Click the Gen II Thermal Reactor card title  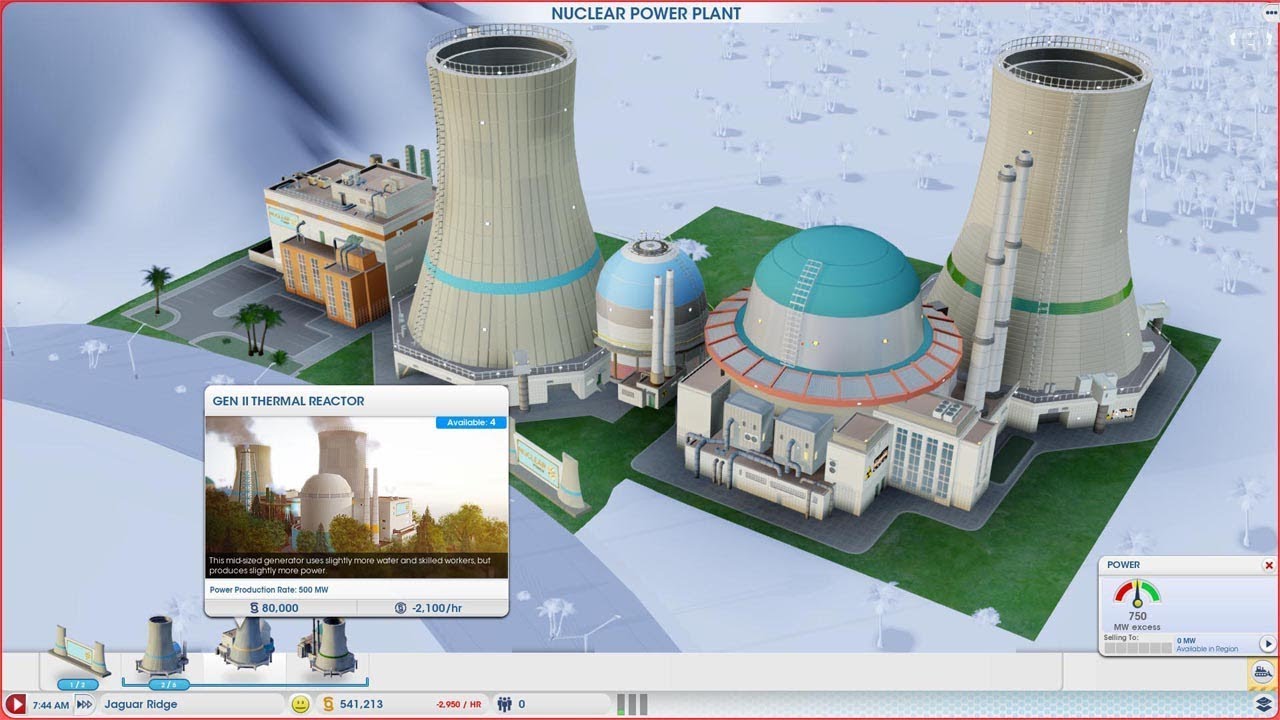[288, 401]
